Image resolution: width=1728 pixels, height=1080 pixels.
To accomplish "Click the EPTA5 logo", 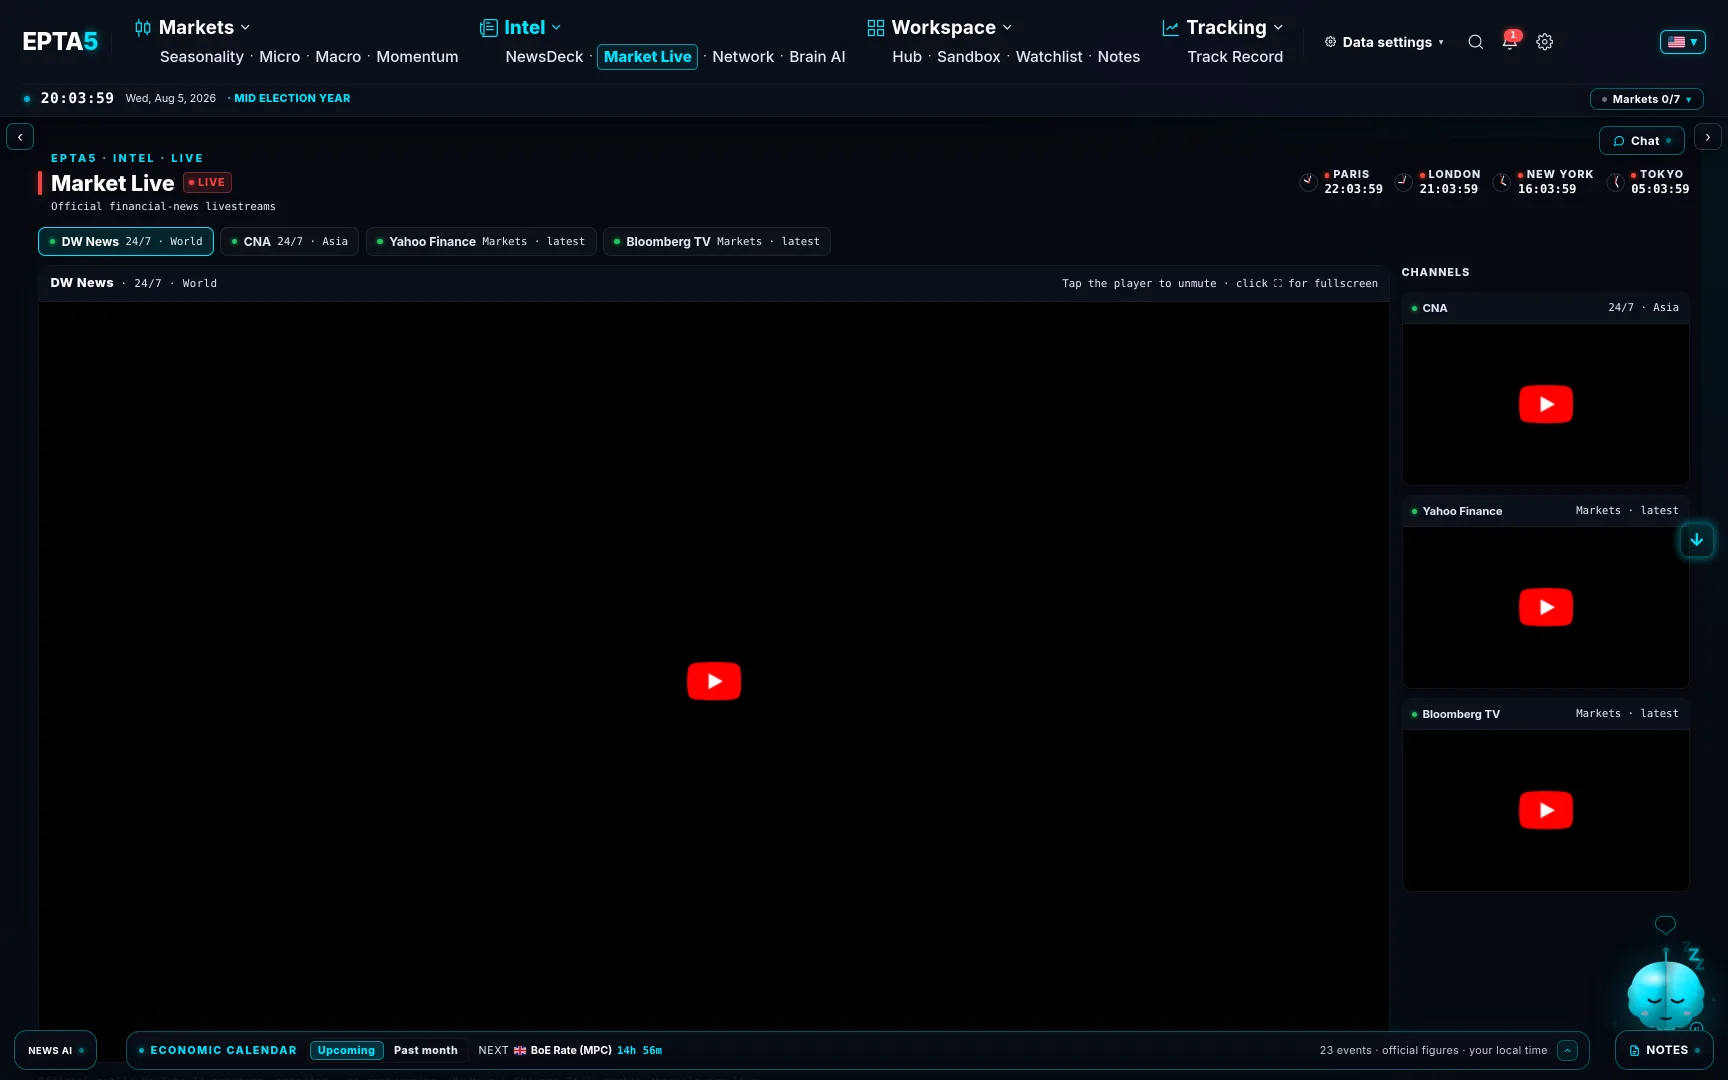I will coord(60,41).
